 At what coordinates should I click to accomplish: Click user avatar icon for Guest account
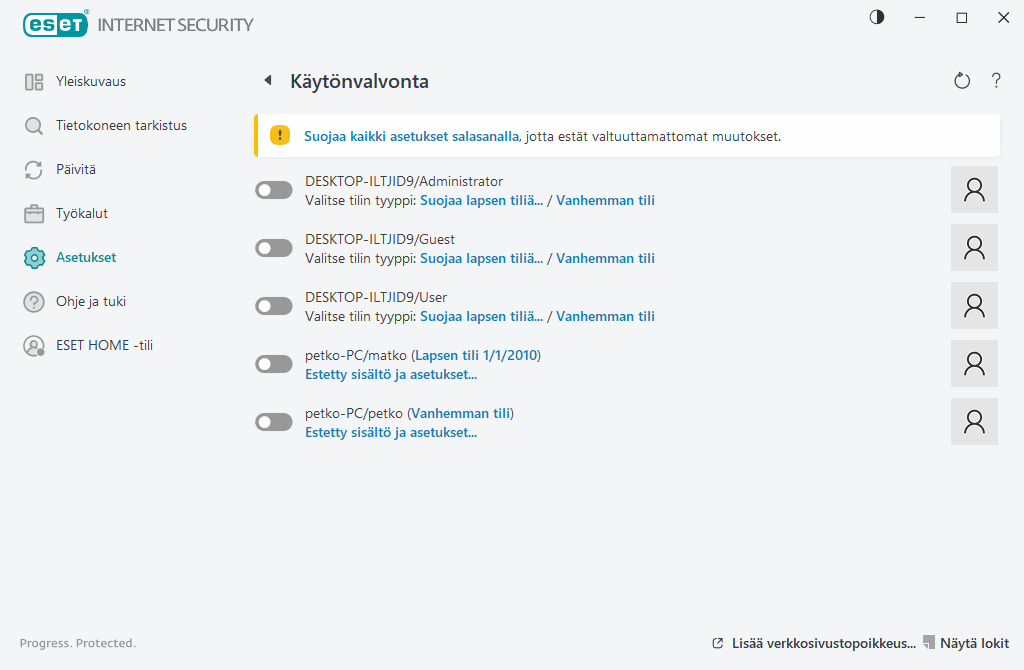[x=974, y=248]
